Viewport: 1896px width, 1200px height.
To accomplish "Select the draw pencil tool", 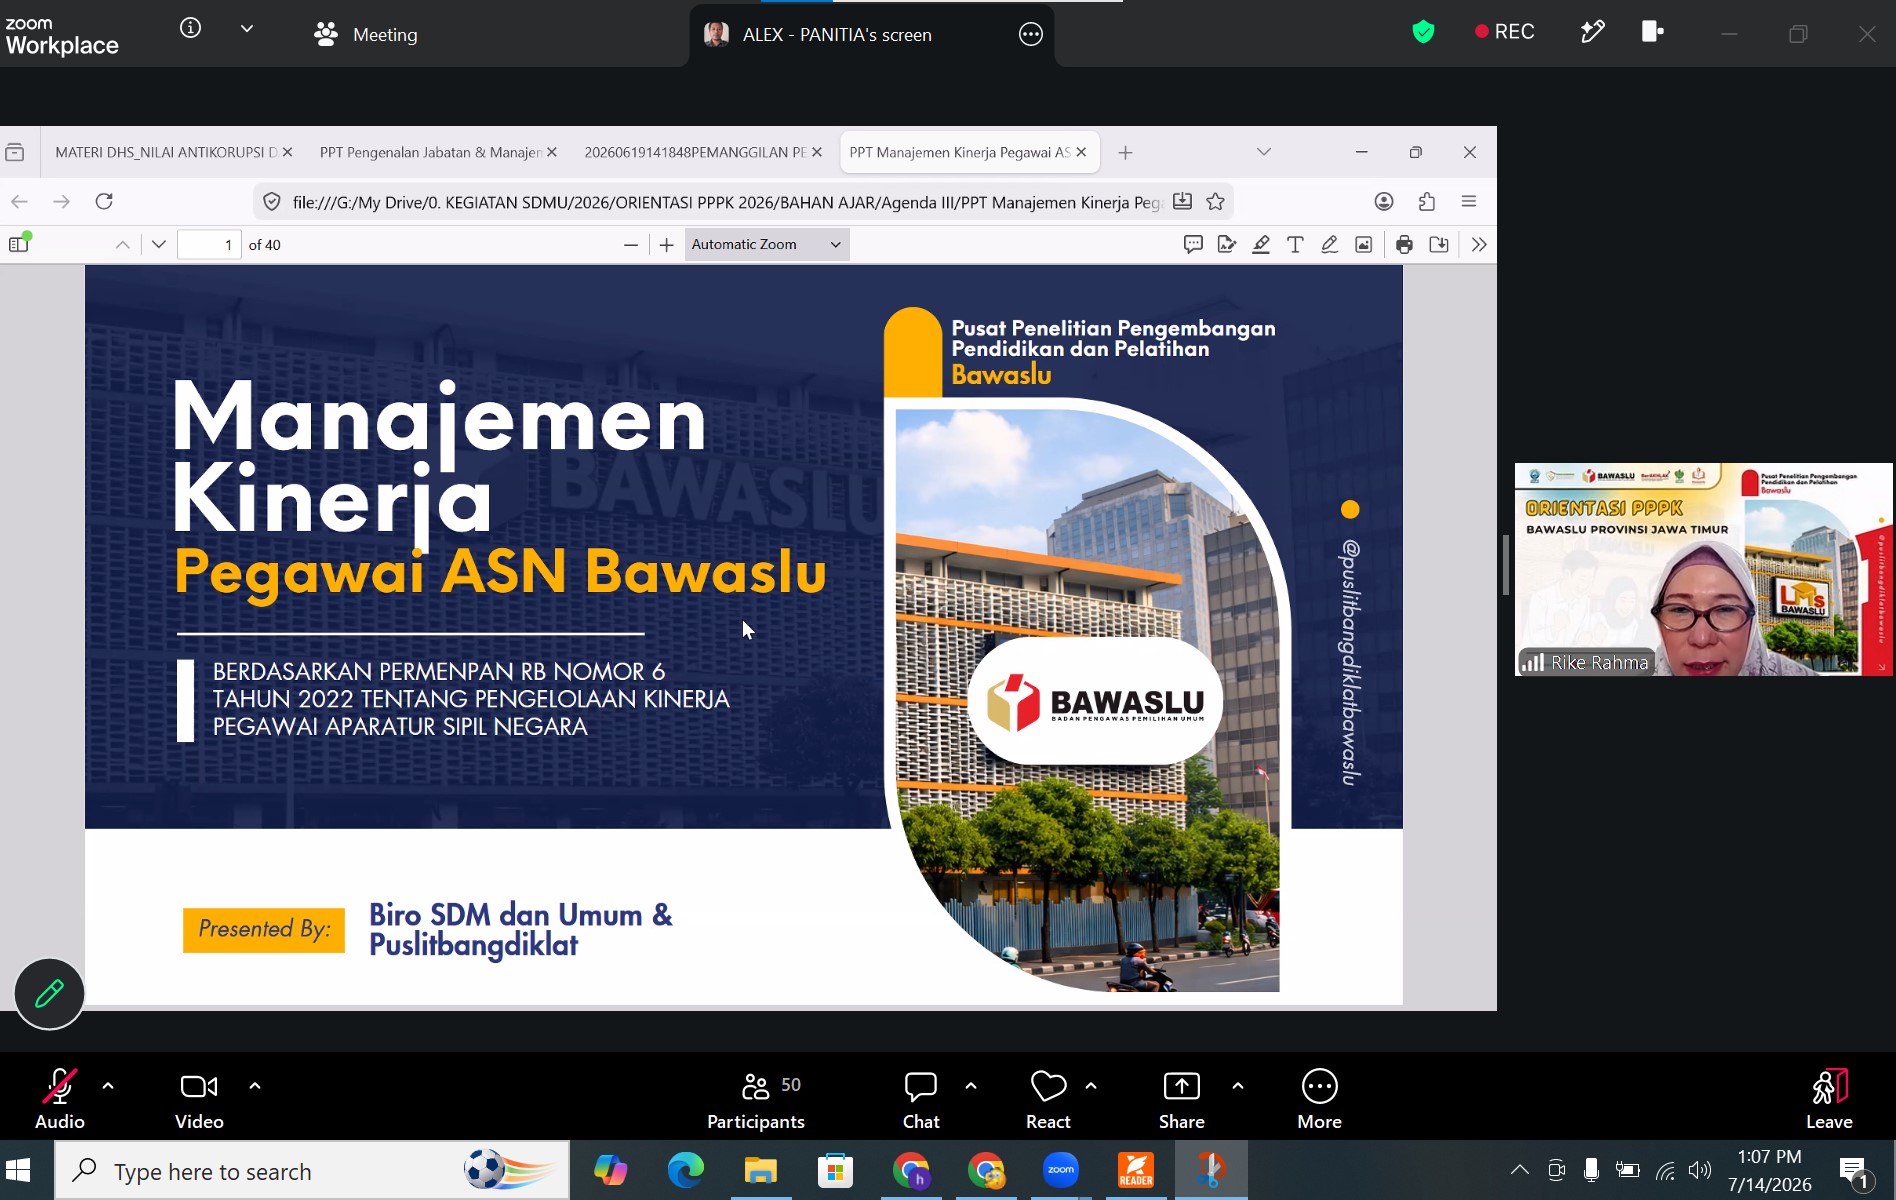I will click(x=1329, y=244).
